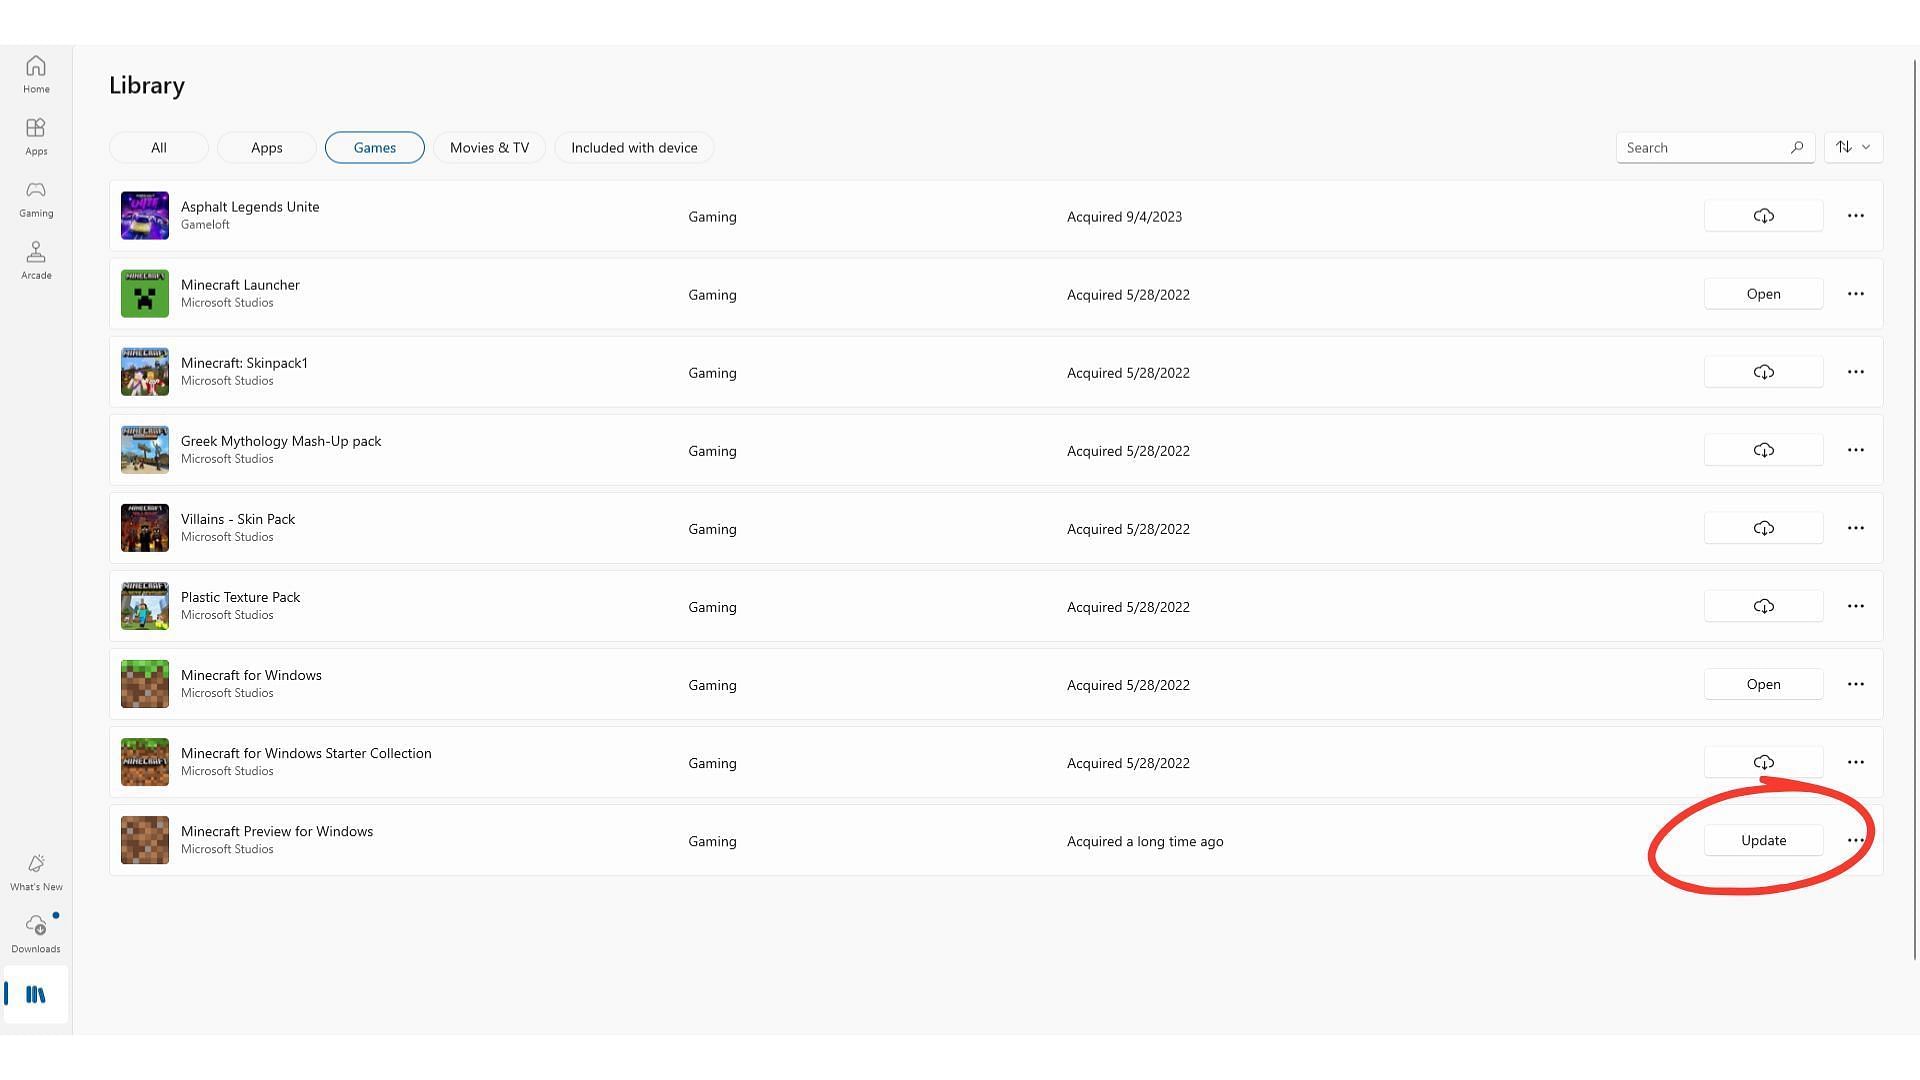Image resolution: width=1920 pixels, height=1080 pixels.
Task: Navigate to the Home section
Action: pos(36,73)
